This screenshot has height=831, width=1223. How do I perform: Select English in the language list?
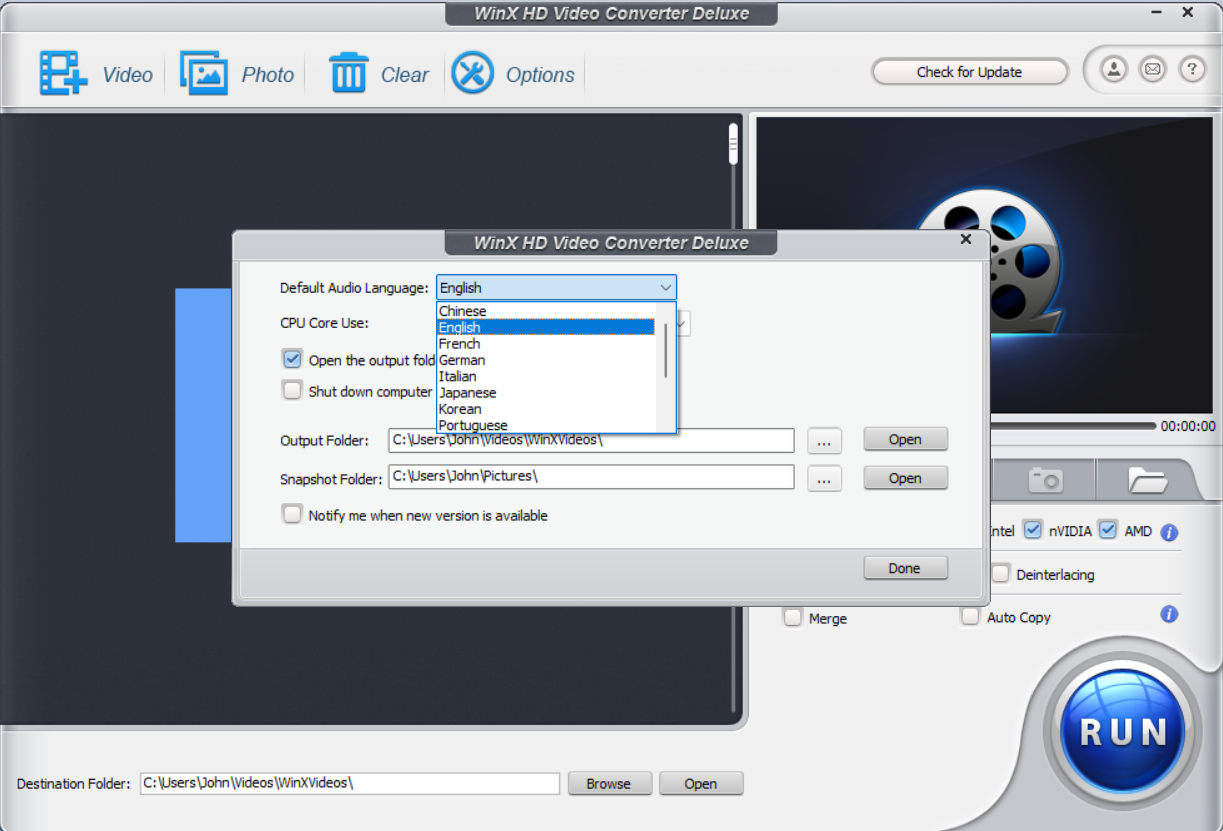(545, 327)
